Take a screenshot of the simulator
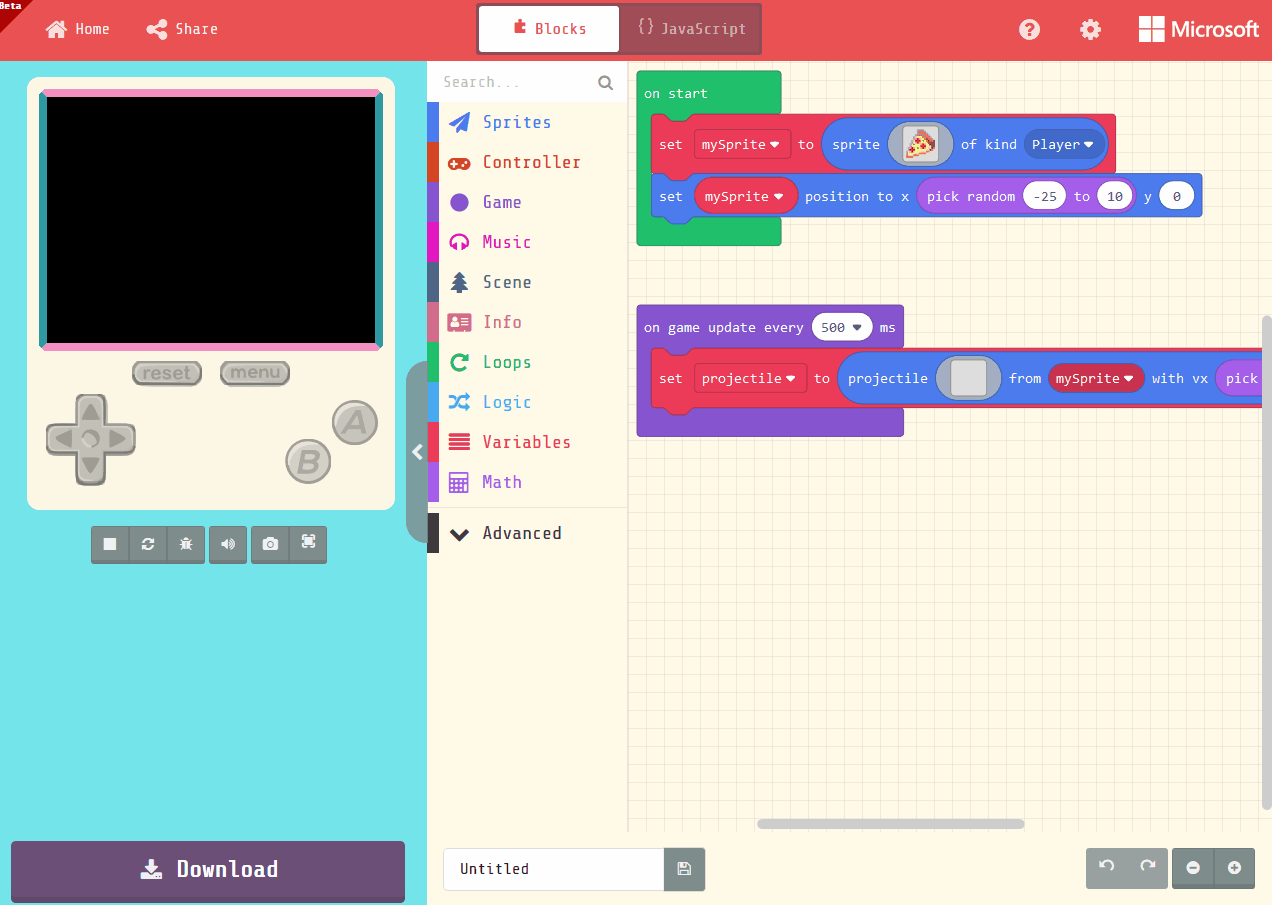The height and width of the screenshot is (905, 1272). tap(269, 544)
